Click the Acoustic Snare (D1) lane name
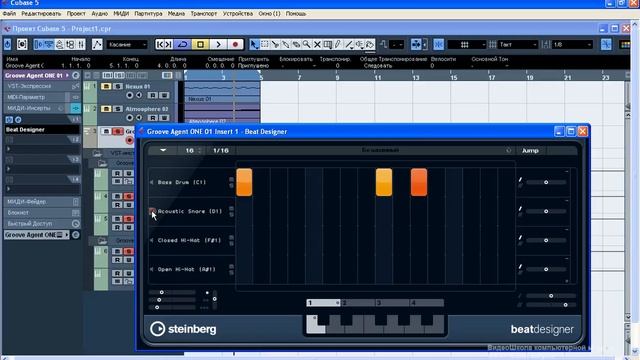This screenshot has width=640, height=360. 190,211
